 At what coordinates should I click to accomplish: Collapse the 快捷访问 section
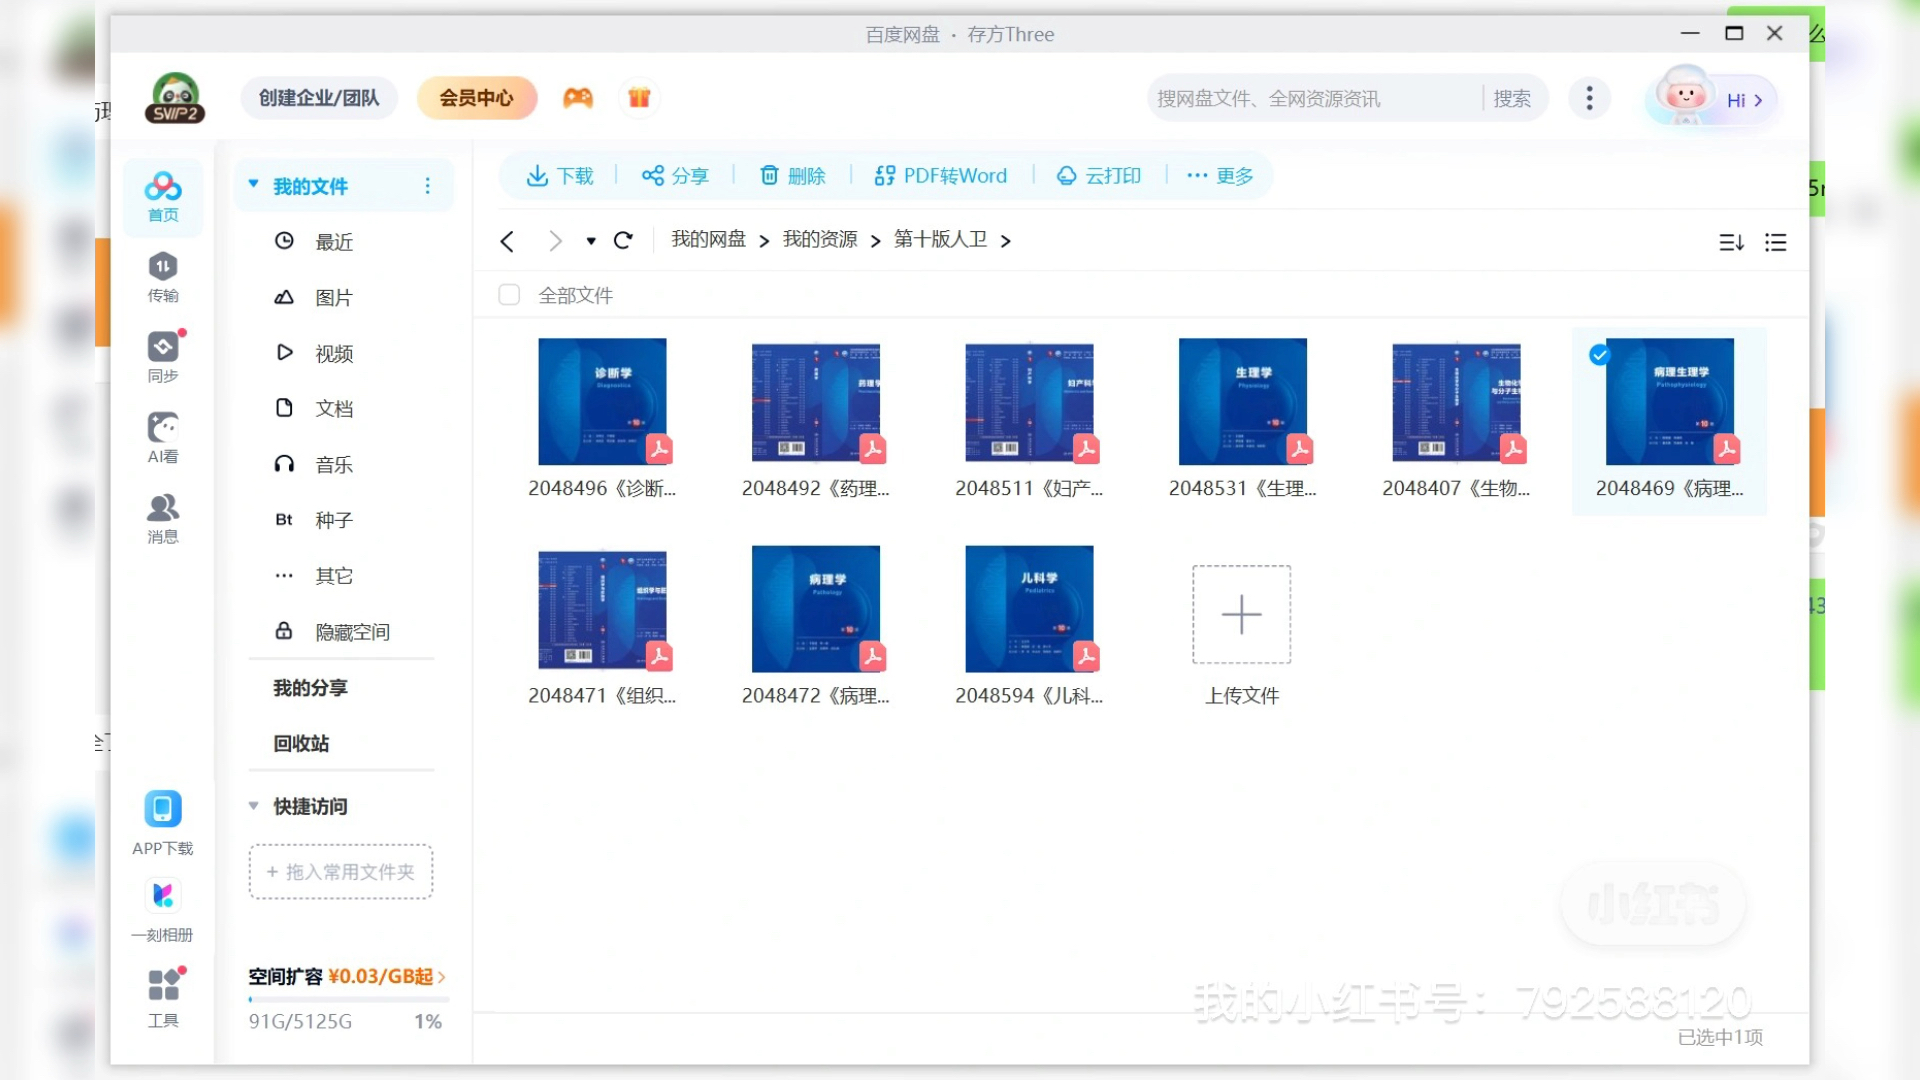click(253, 806)
